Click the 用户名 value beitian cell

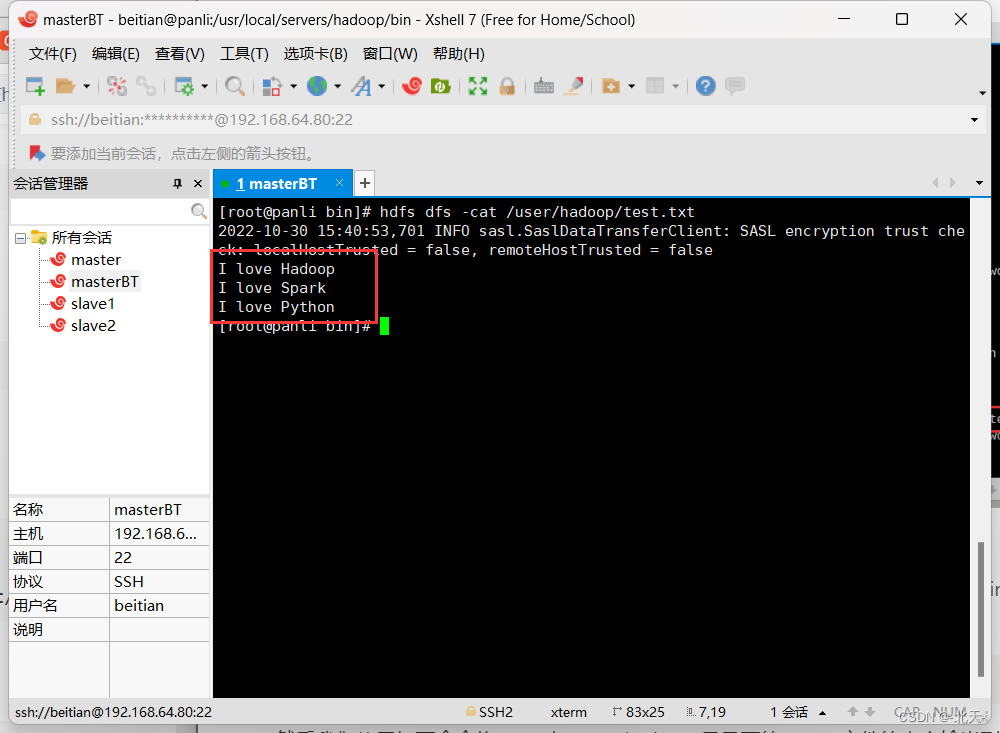(159, 605)
